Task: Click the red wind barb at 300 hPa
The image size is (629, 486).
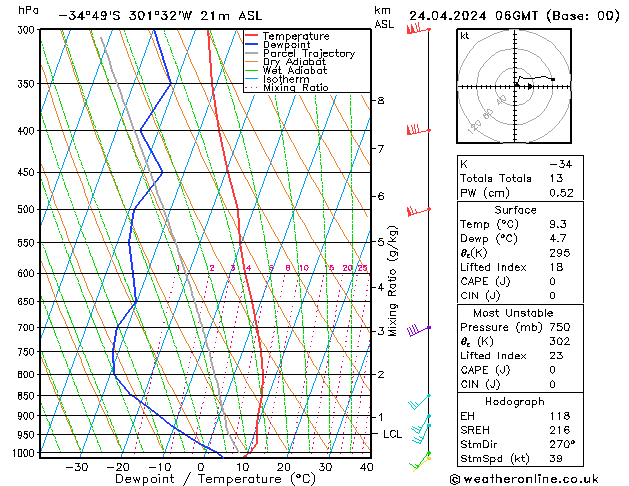Action: (418, 29)
